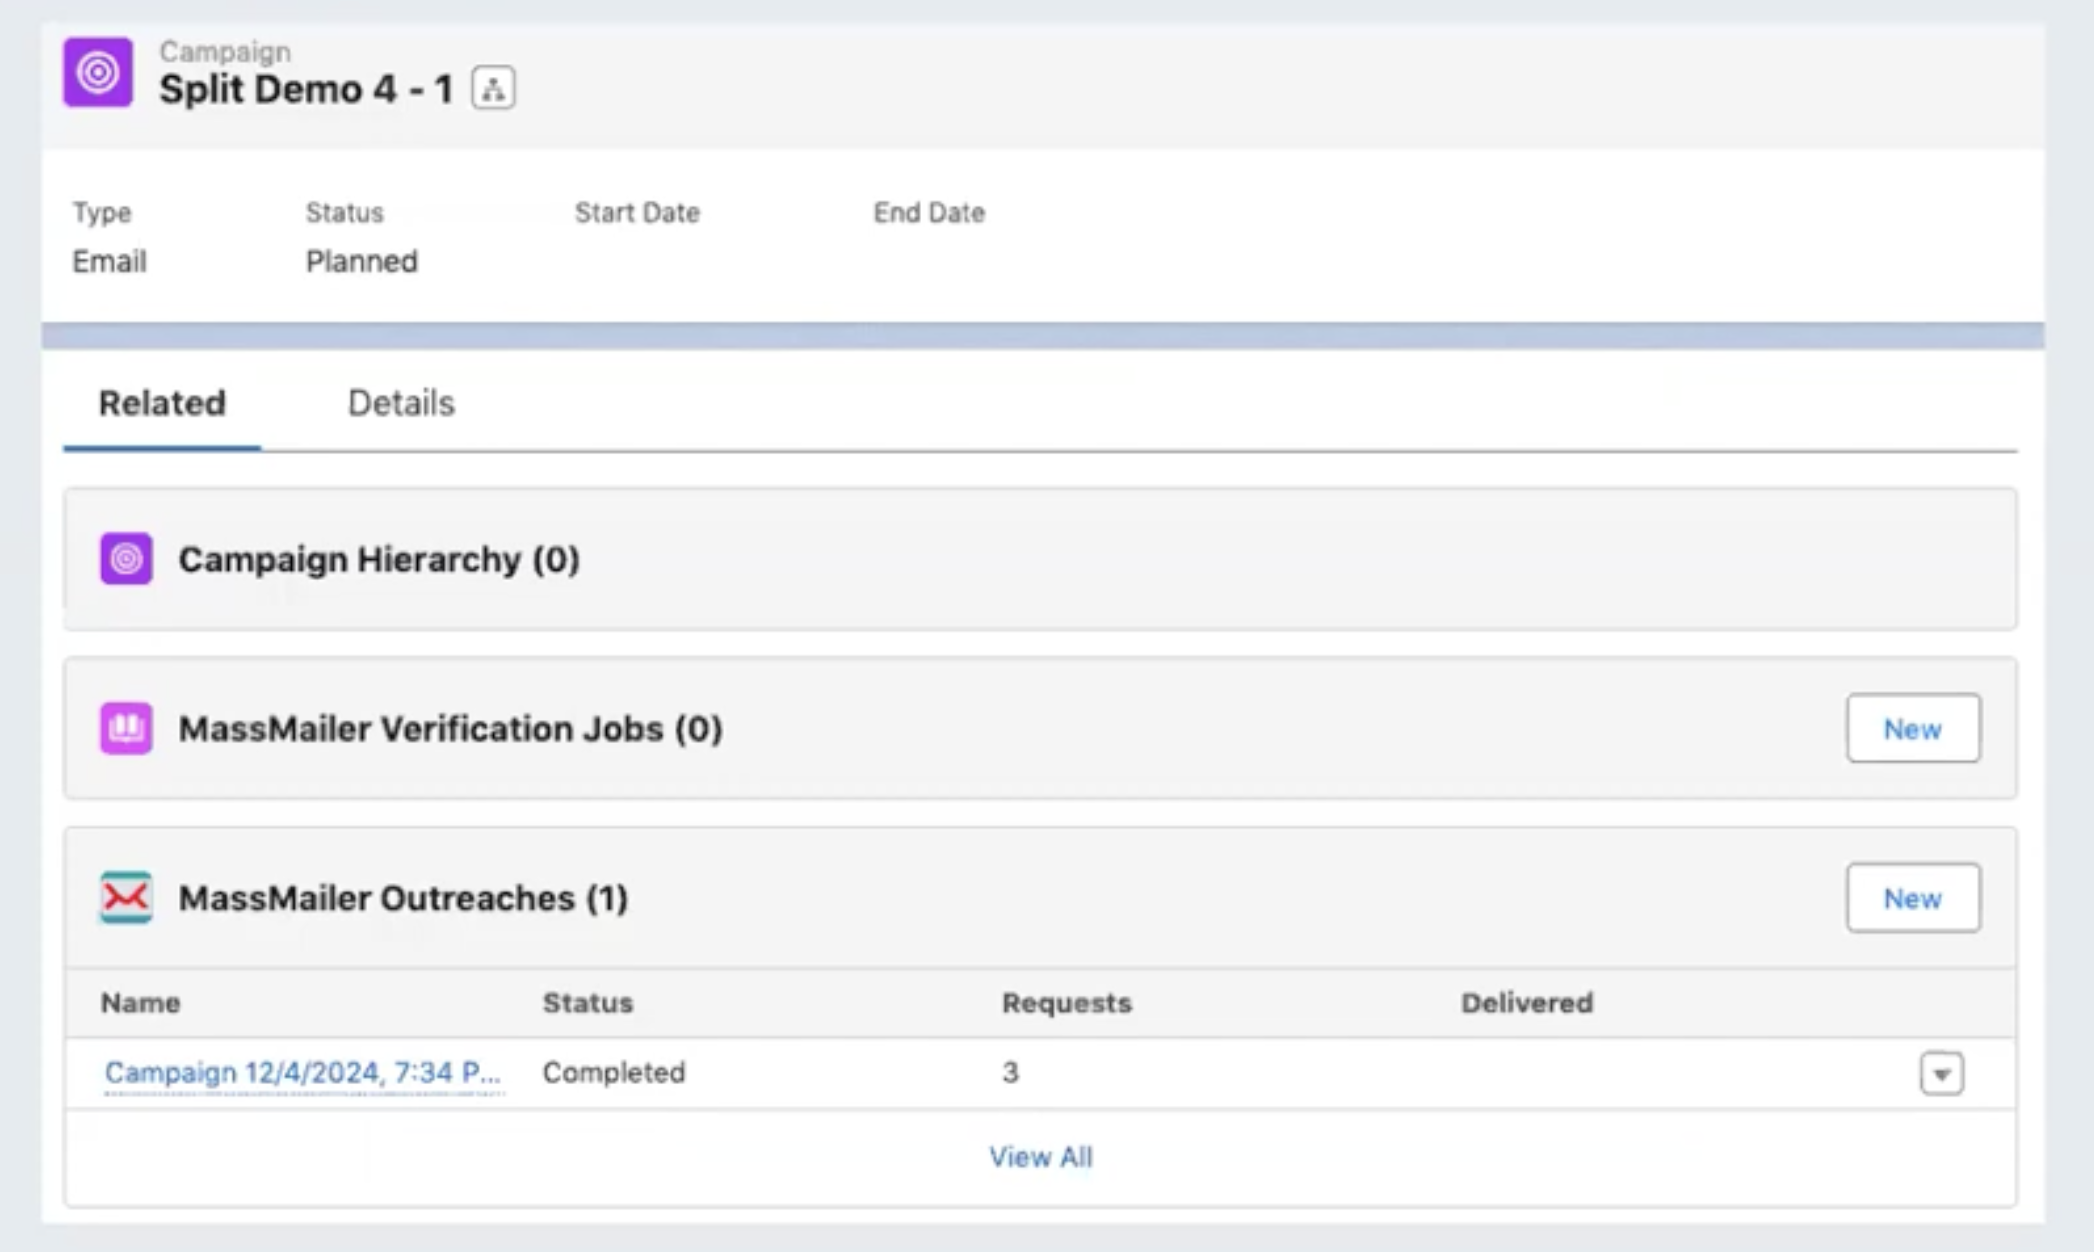Viewport: 2094px width, 1252px height.
Task: Click the Name column header
Action: (140, 1003)
